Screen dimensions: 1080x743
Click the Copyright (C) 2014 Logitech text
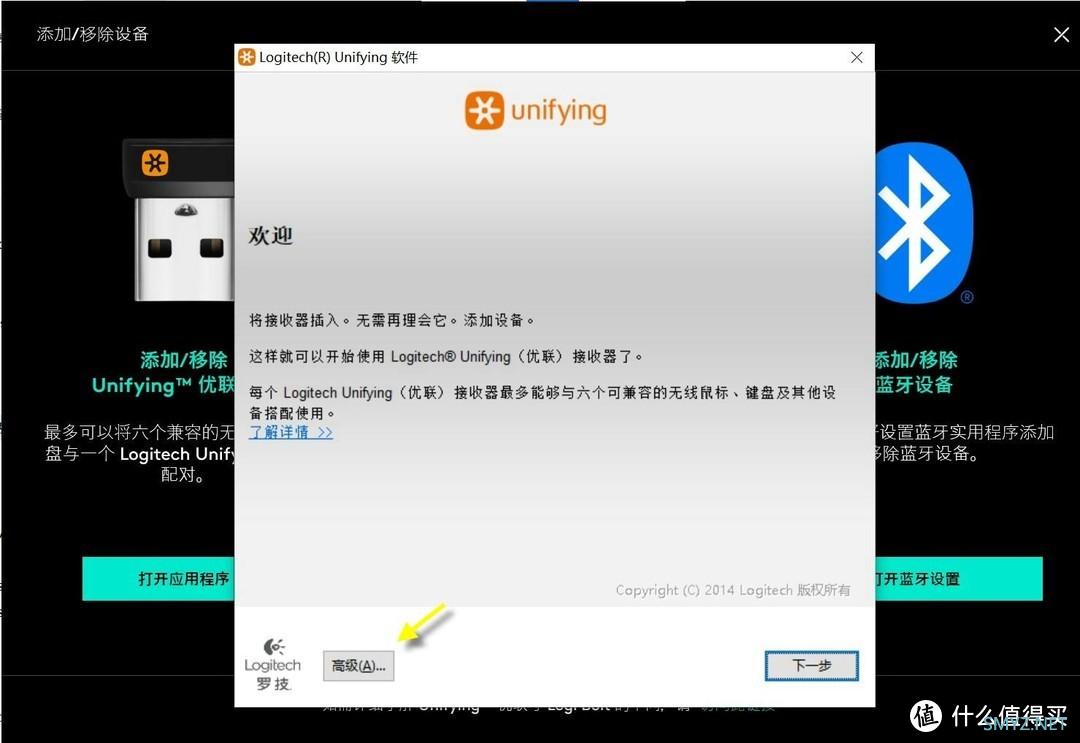pyautogui.click(x=733, y=590)
